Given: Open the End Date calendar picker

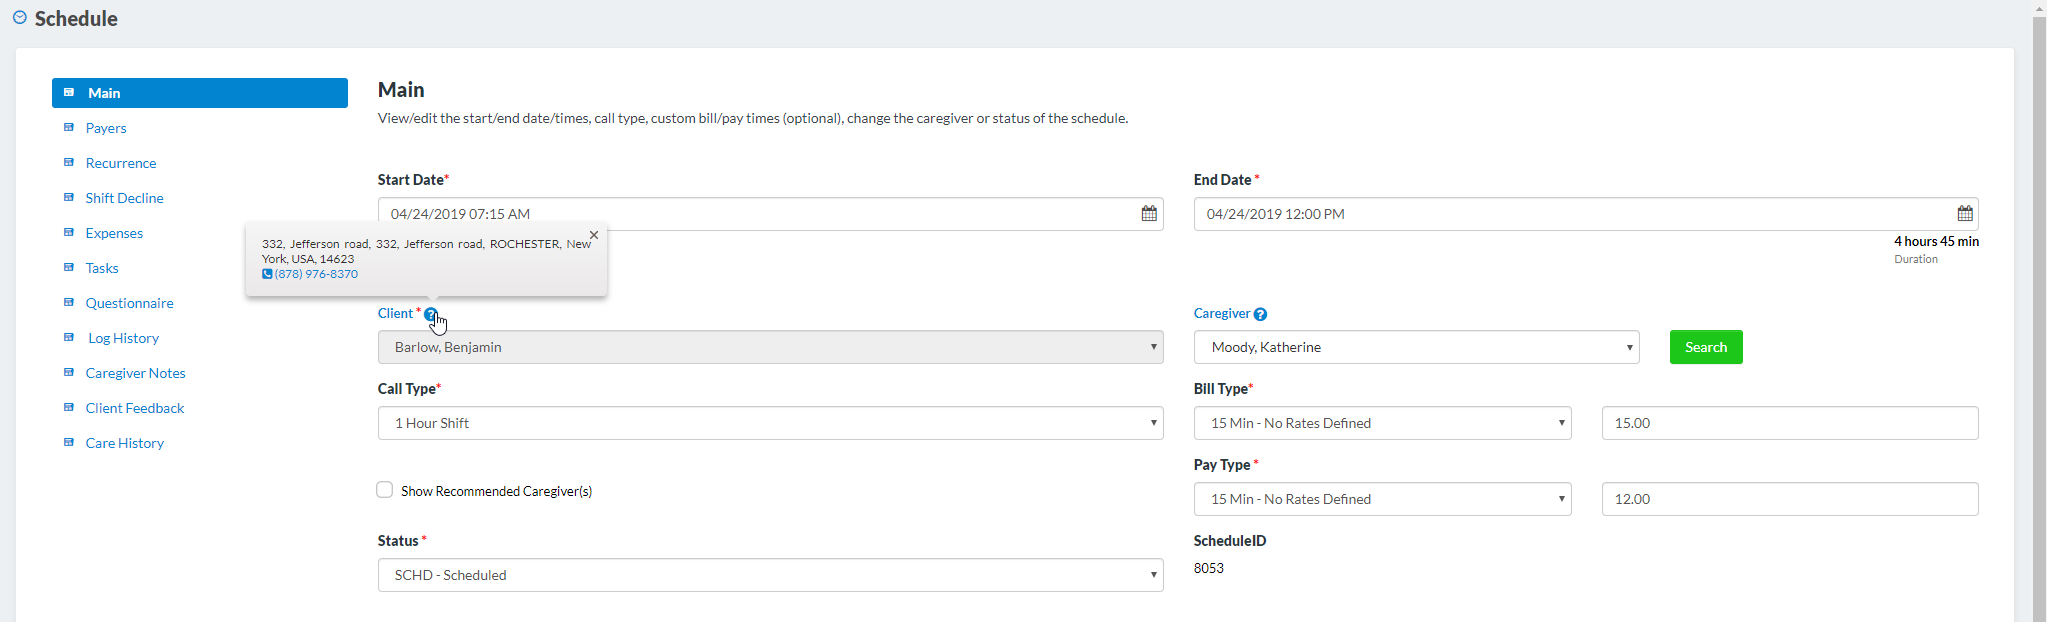Looking at the screenshot, I should 1964,214.
